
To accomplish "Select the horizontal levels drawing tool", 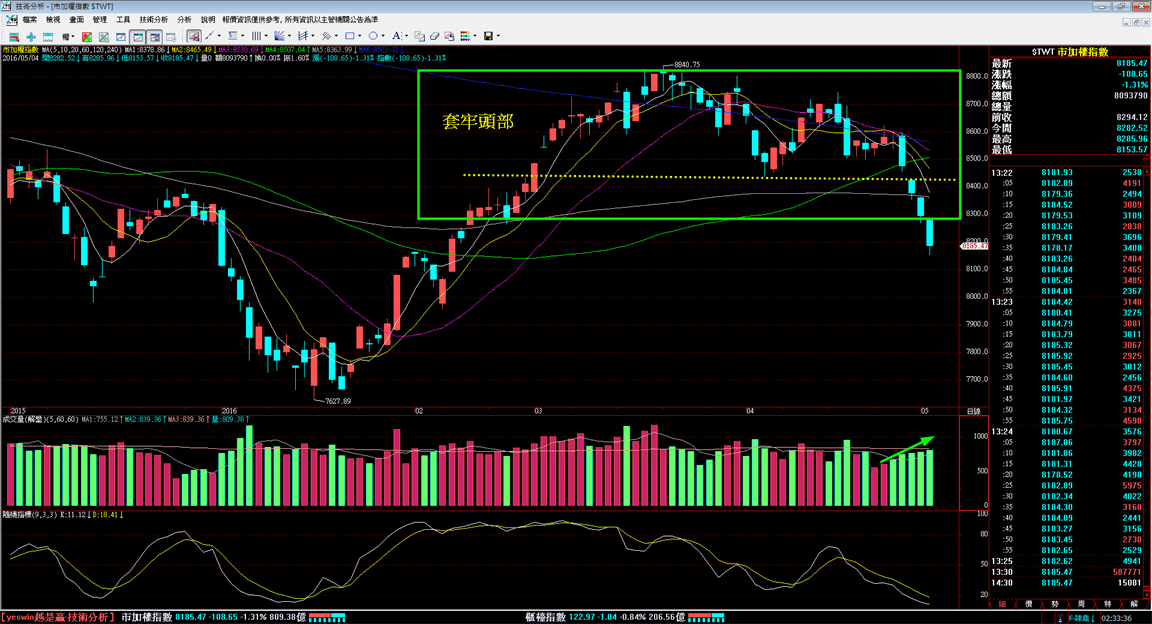I will tap(232, 36).
